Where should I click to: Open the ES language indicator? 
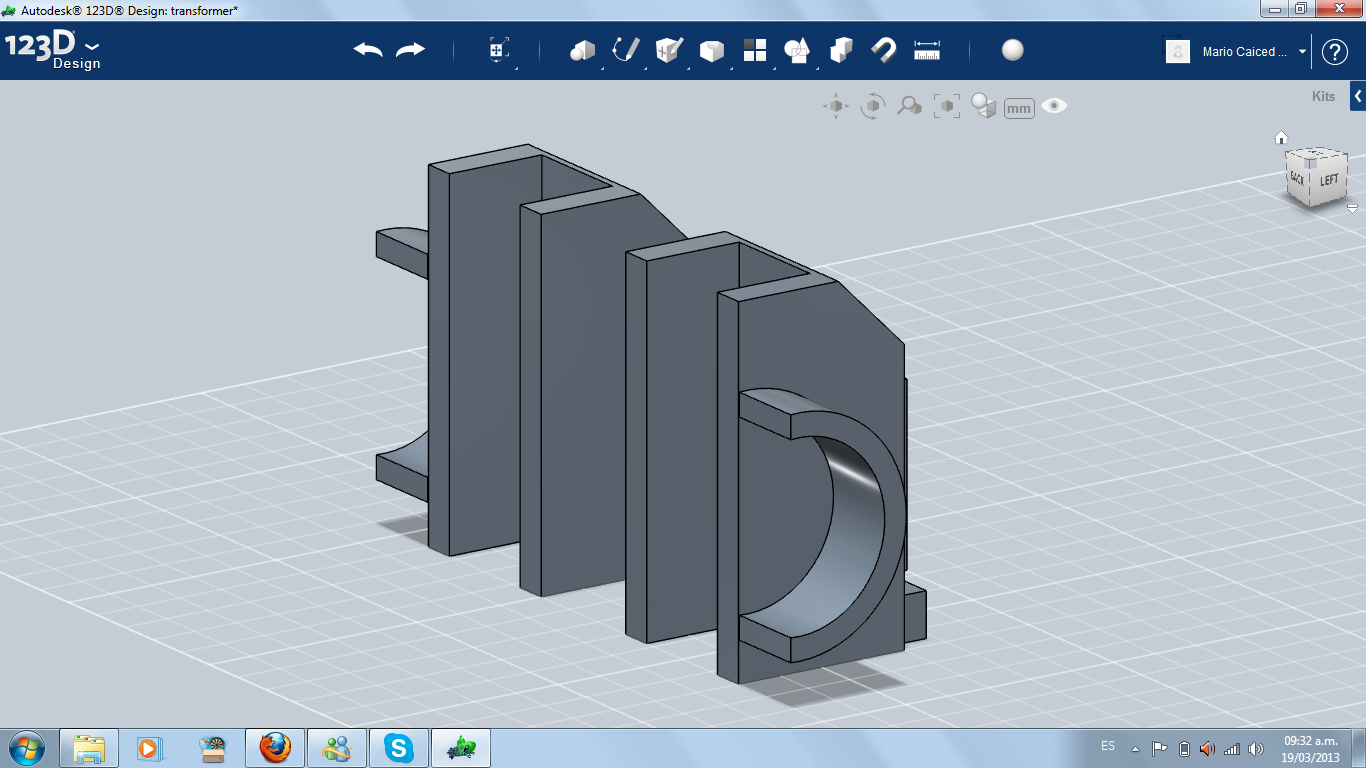point(1108,747)
